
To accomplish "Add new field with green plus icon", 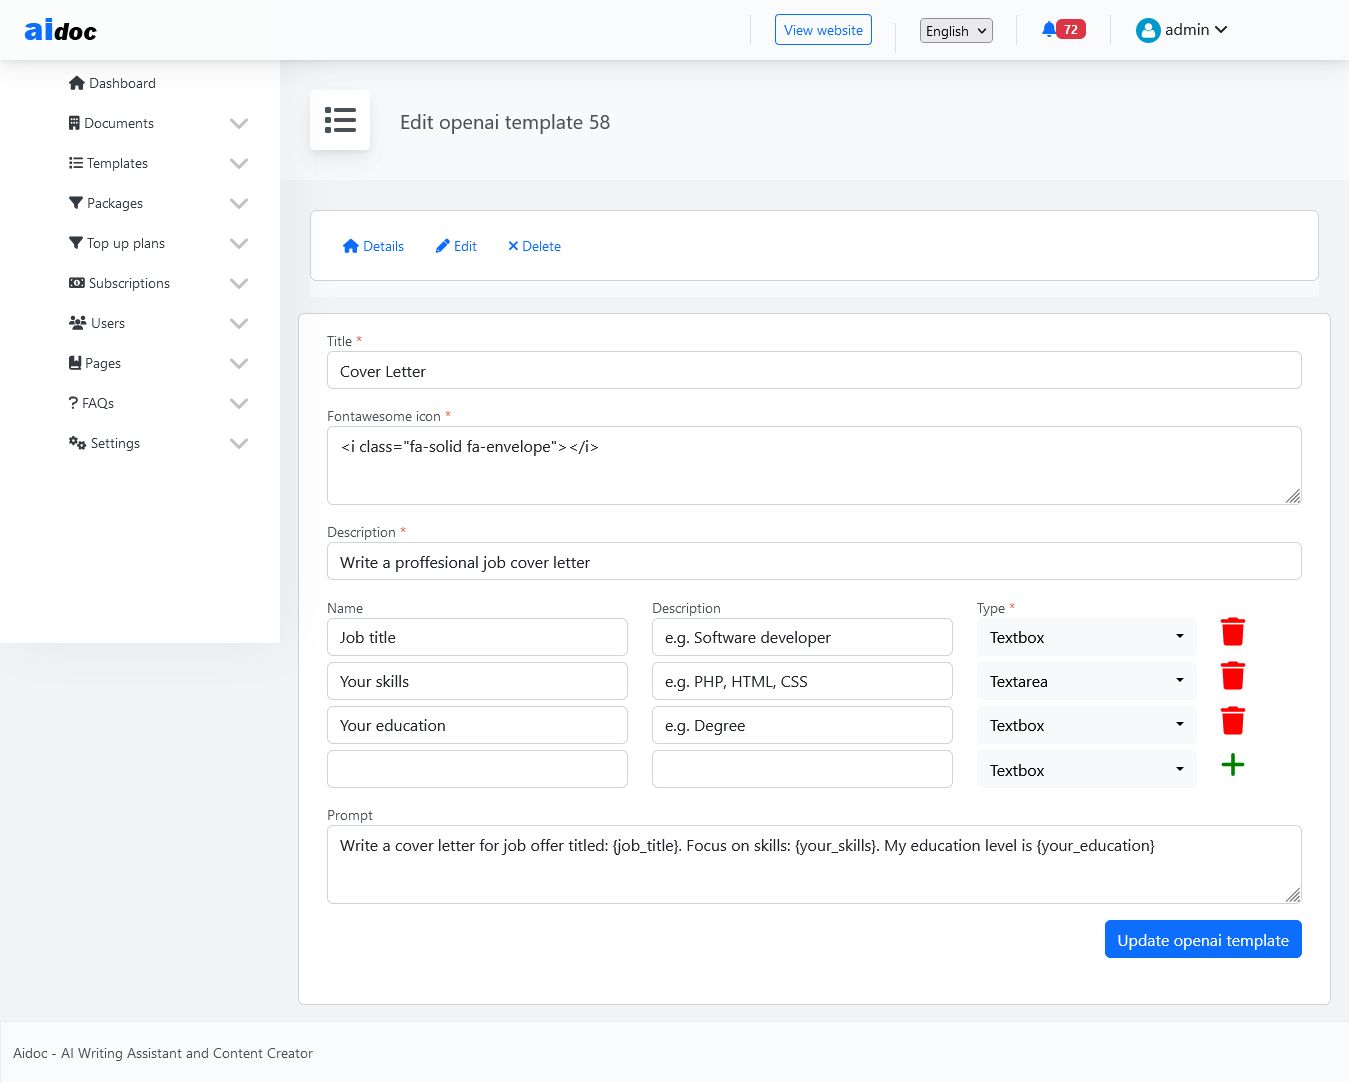I will [x=1232, y=765].
